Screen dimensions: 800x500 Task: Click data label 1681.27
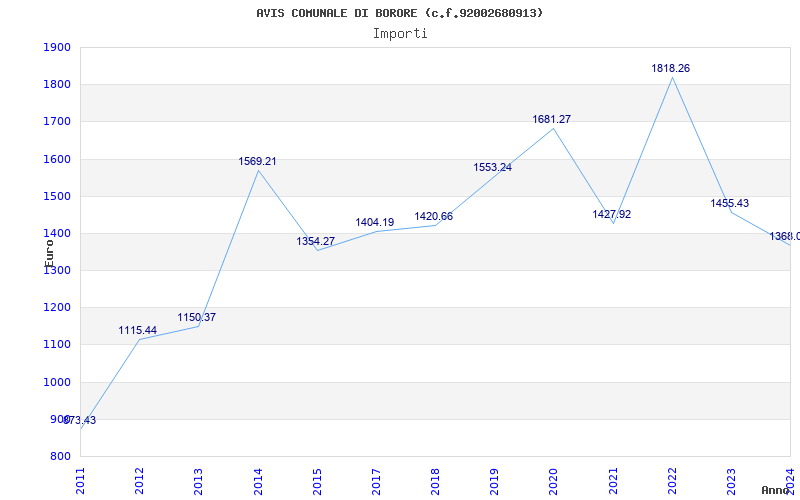552,119
